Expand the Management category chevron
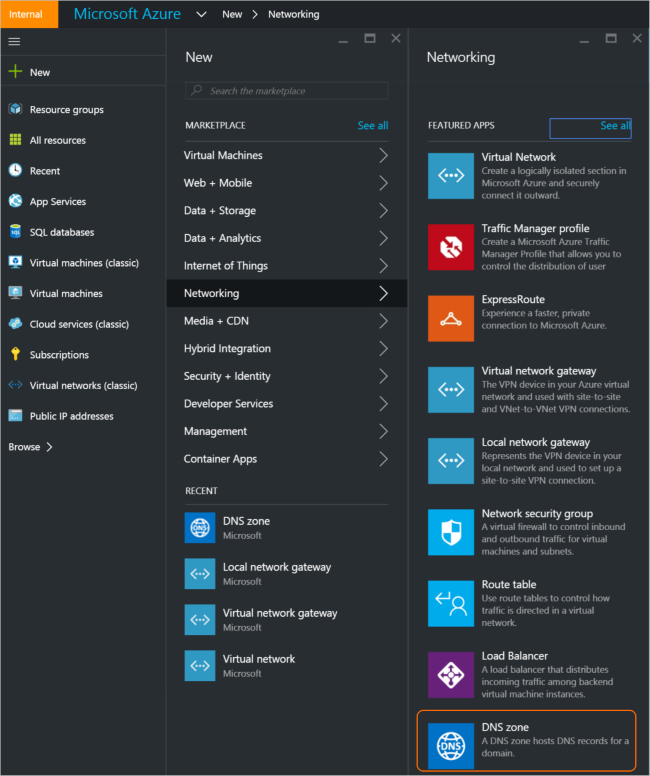650x776 pixels. coord(384,432)
